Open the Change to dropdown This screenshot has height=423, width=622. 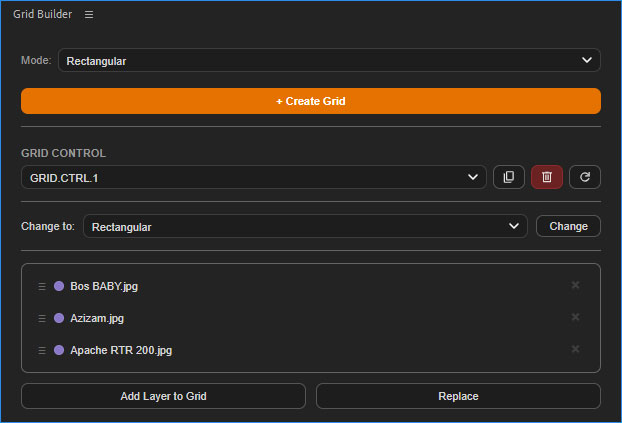coord(305,227)
